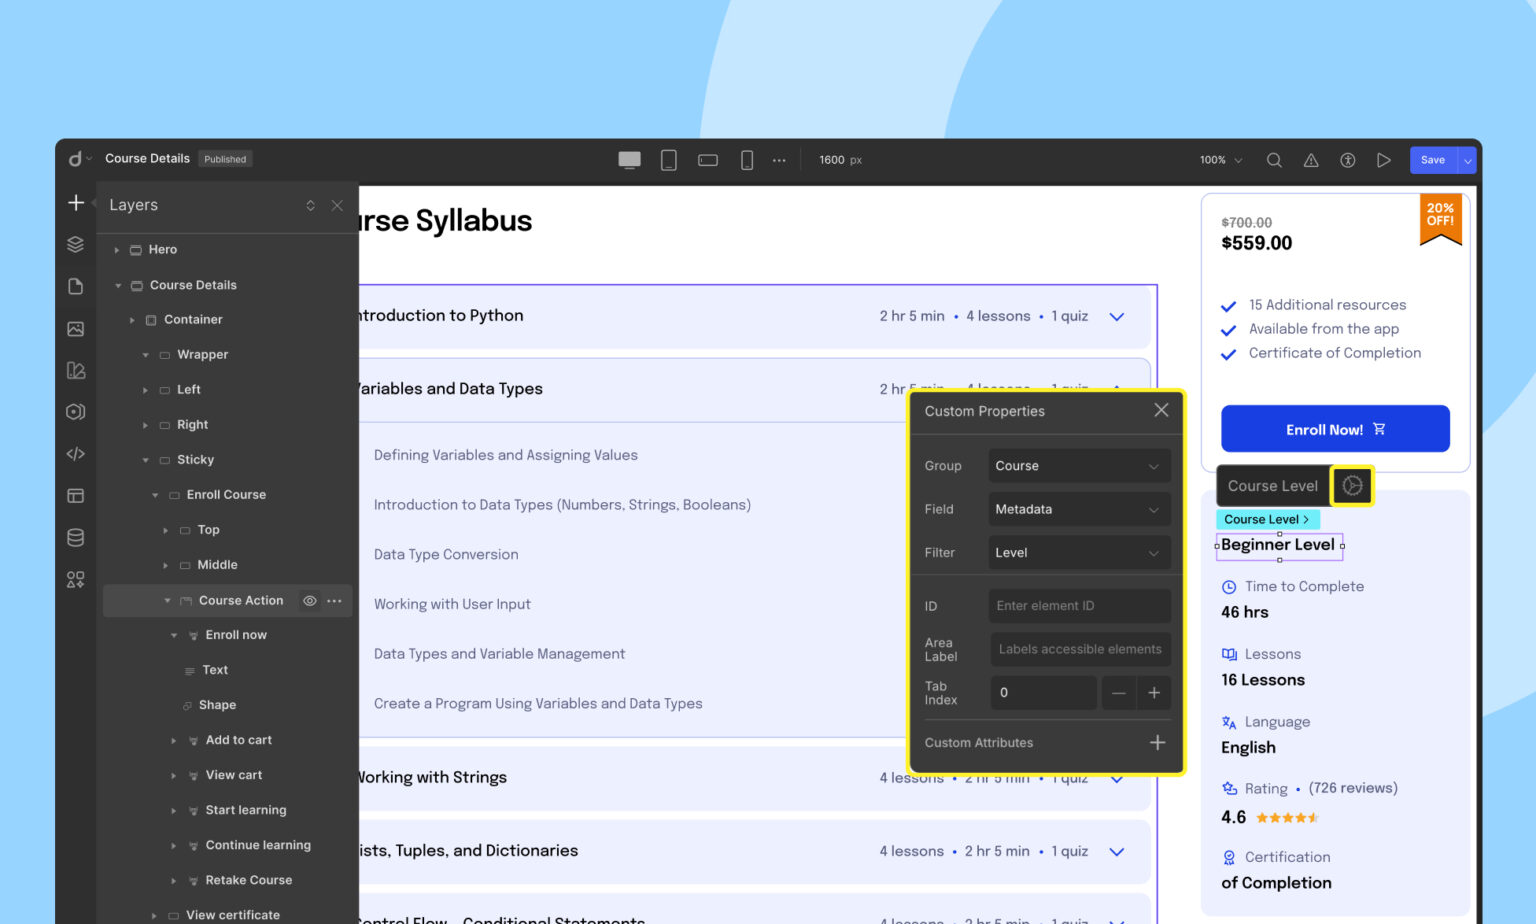Image resolution: width=1536 pixels, height=924 pixels.
Task: Open the database CMS icon in sidebar
Action: coord(76,538)
